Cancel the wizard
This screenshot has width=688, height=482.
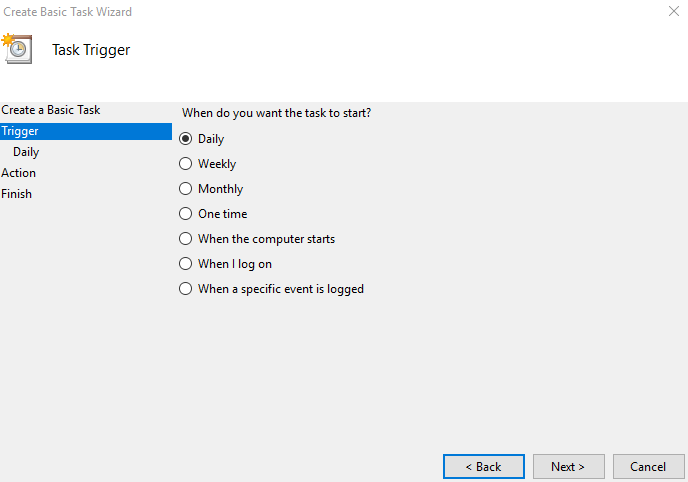pos(649,466)
